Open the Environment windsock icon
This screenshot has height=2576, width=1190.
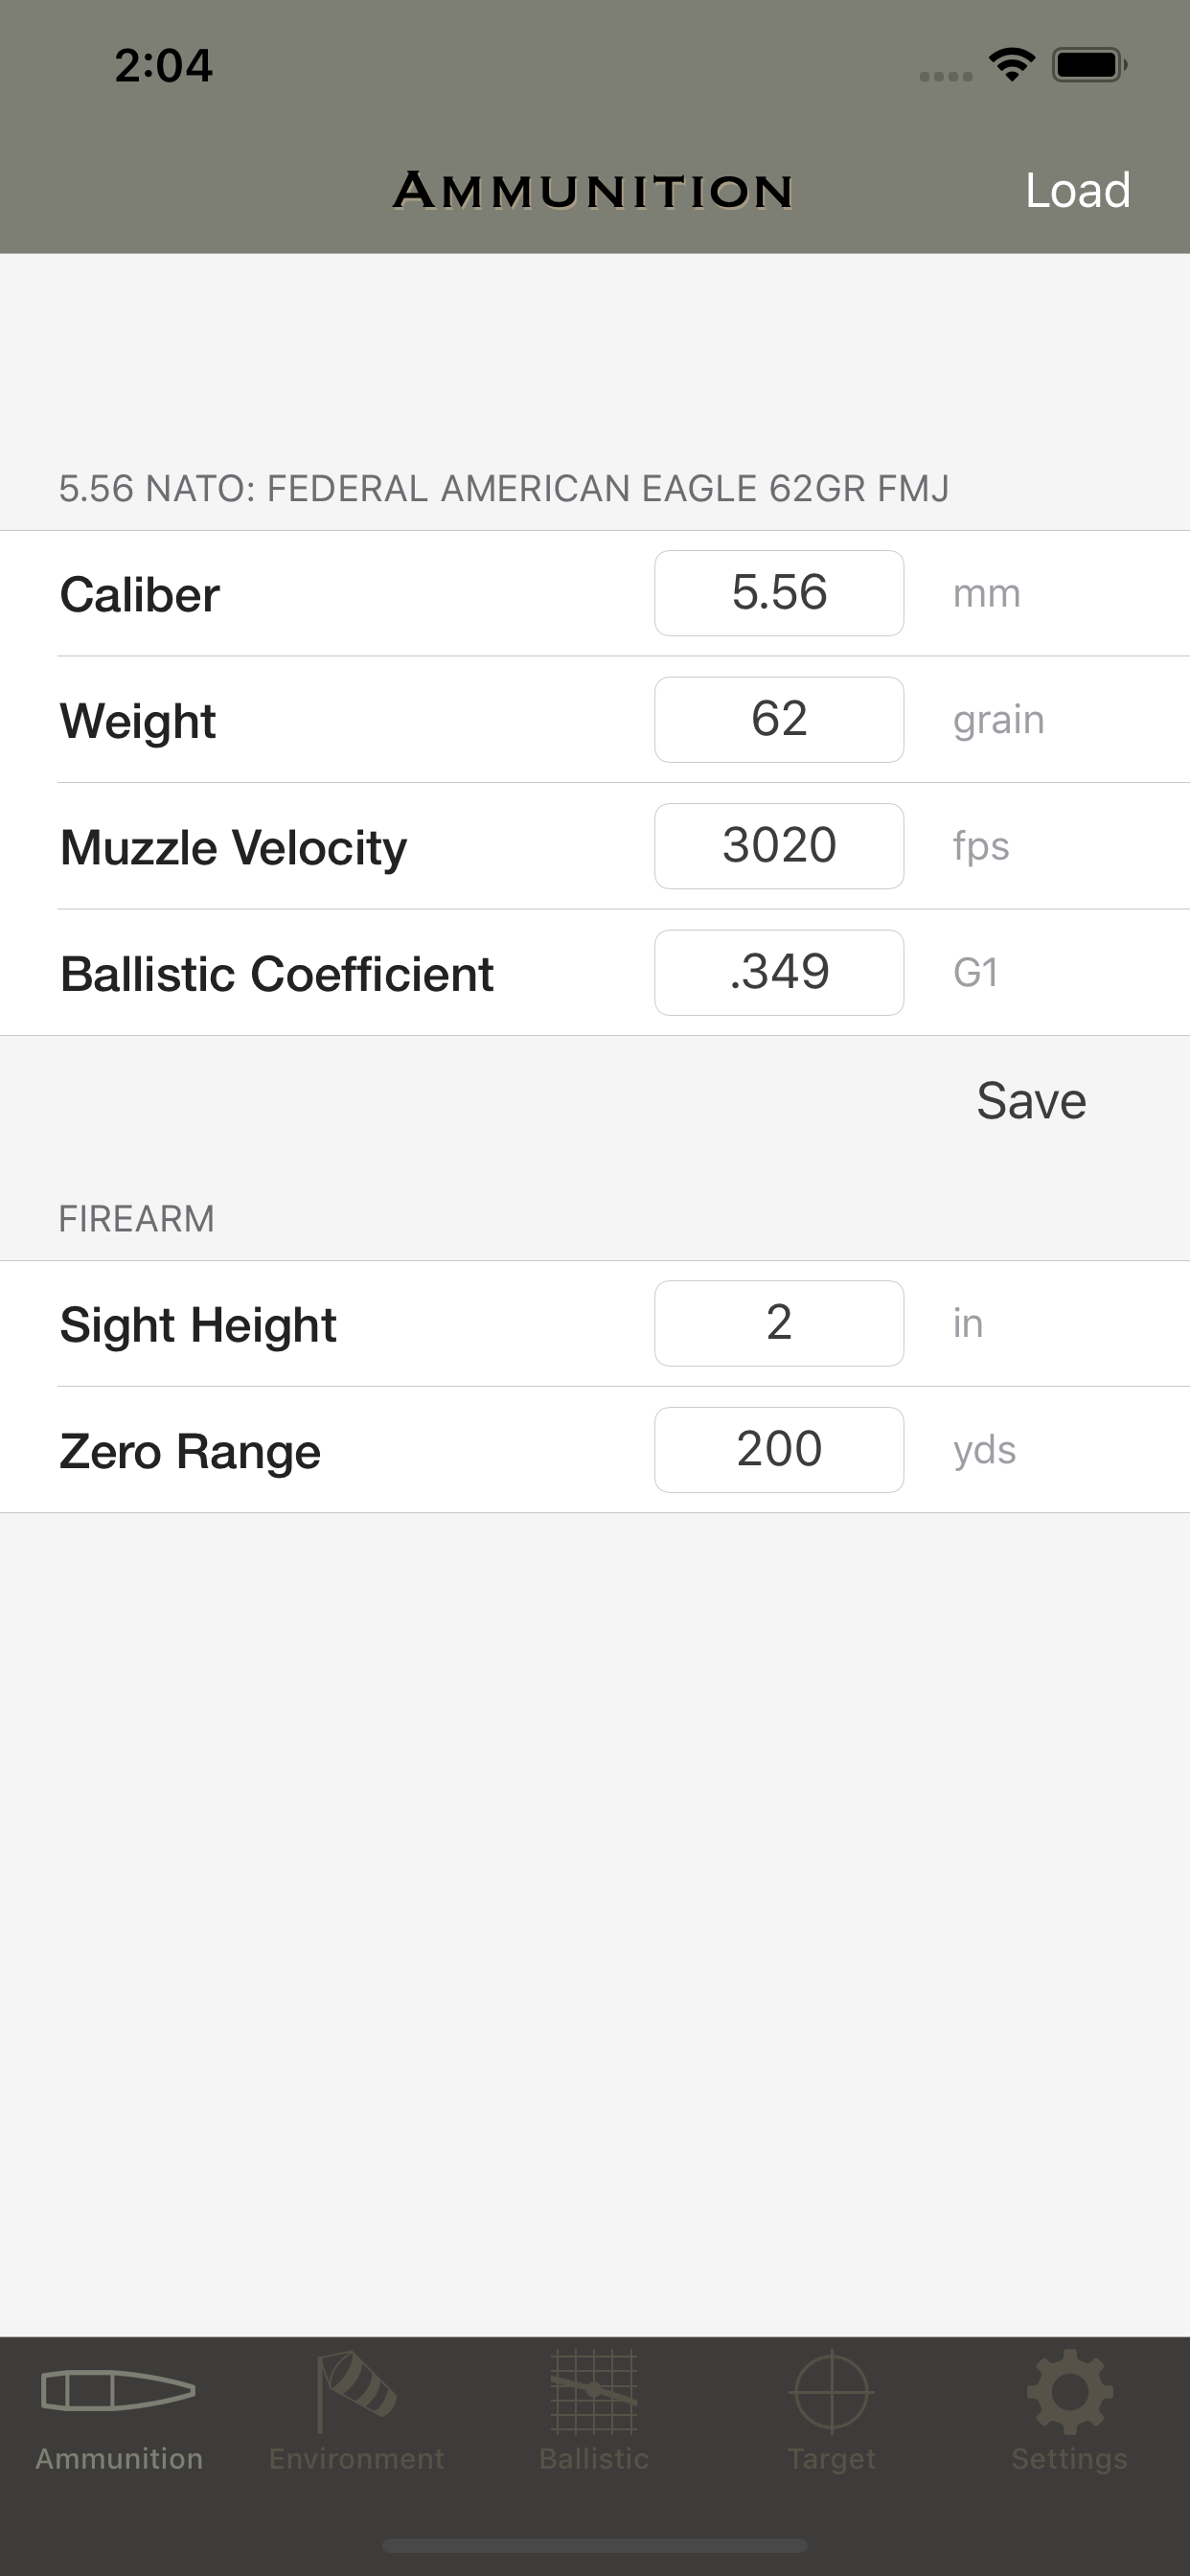tap(356, 2391)
